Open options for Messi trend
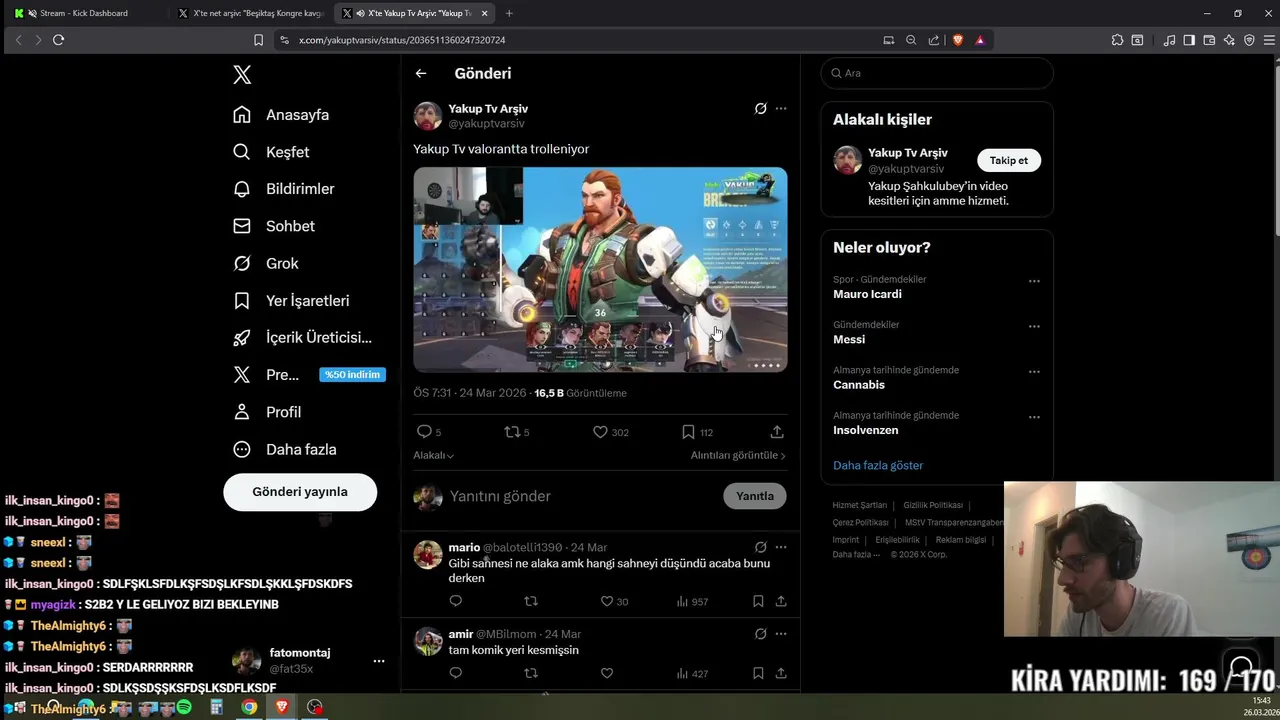Image resolution: width=1280 pixels, height=720 pixels. (1034, 326)
